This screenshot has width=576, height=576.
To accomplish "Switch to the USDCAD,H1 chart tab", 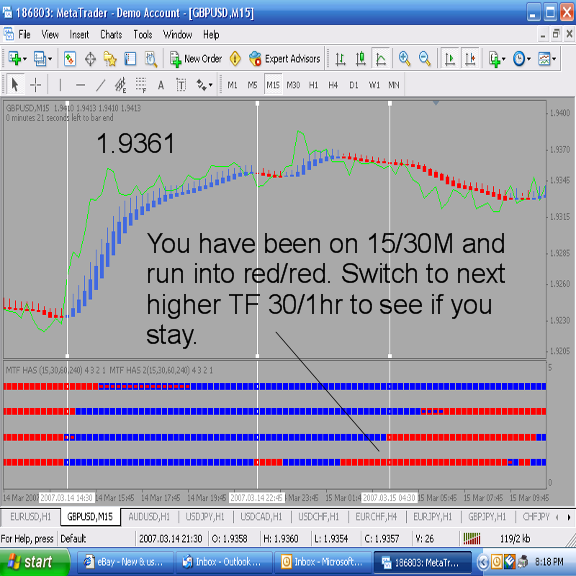I will click(x=261, y=517).
